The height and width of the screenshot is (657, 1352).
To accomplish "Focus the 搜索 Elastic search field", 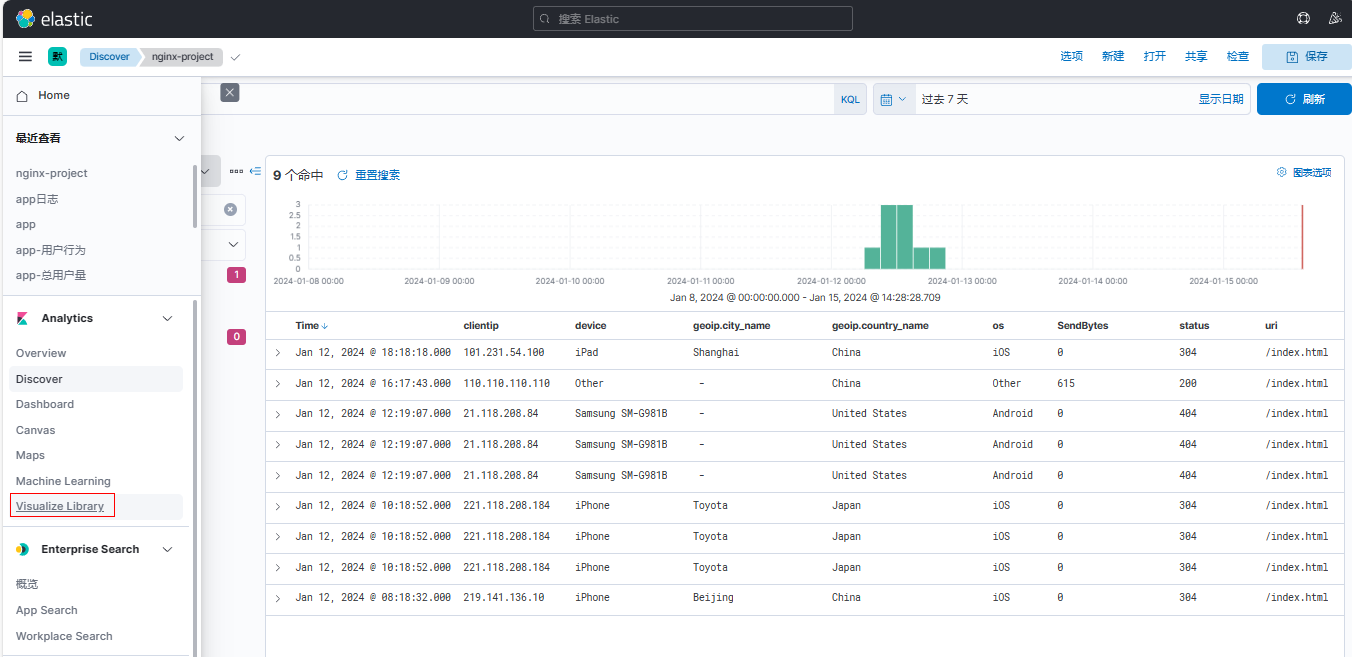I will pos(692,19).
